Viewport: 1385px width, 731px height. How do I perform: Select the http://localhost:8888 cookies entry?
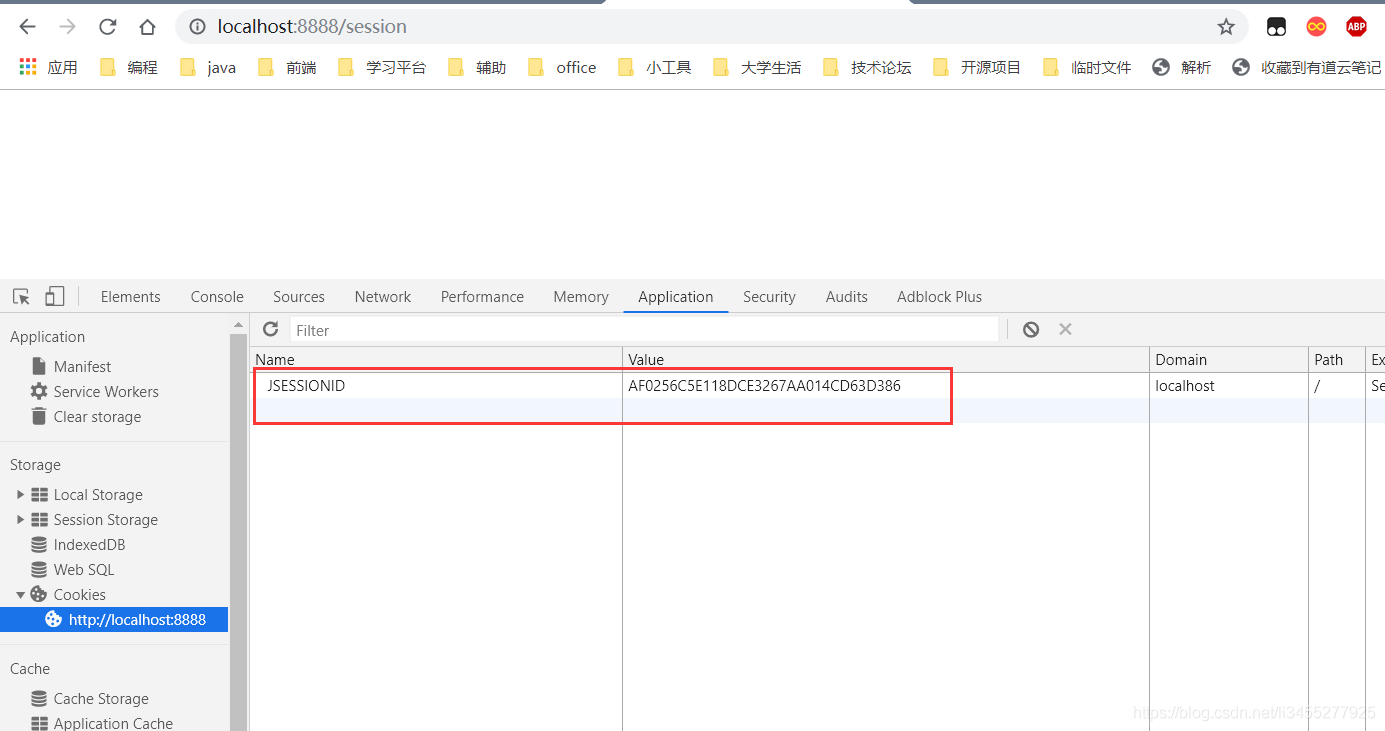click(114, 620)
